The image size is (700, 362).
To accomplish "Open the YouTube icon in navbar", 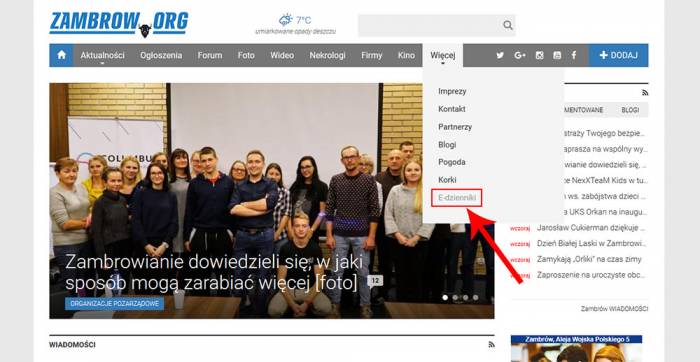I will click(x=557, y=55).
